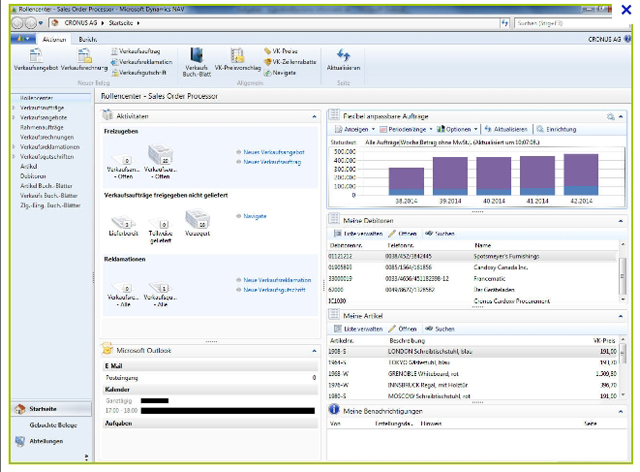Screen dimensions: 640x472
Task: Select Spotsmeyer's Furnishings debitor row
Action: [x=473, y=256]
